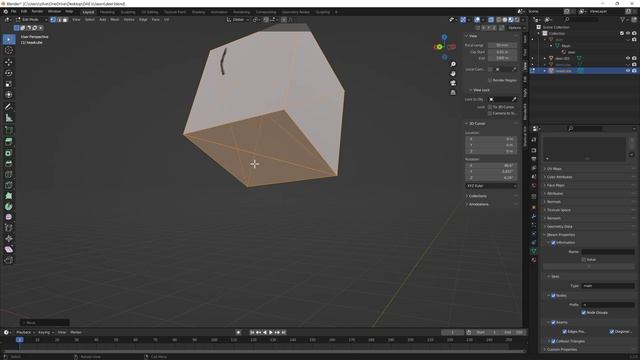
Task: Expand the Geometry Data panel
Action: click(559, 227)
